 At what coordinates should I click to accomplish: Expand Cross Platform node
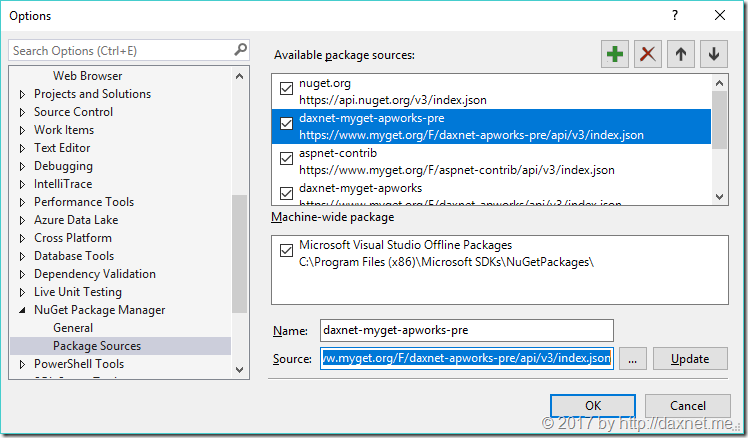(x=22, y=238)
